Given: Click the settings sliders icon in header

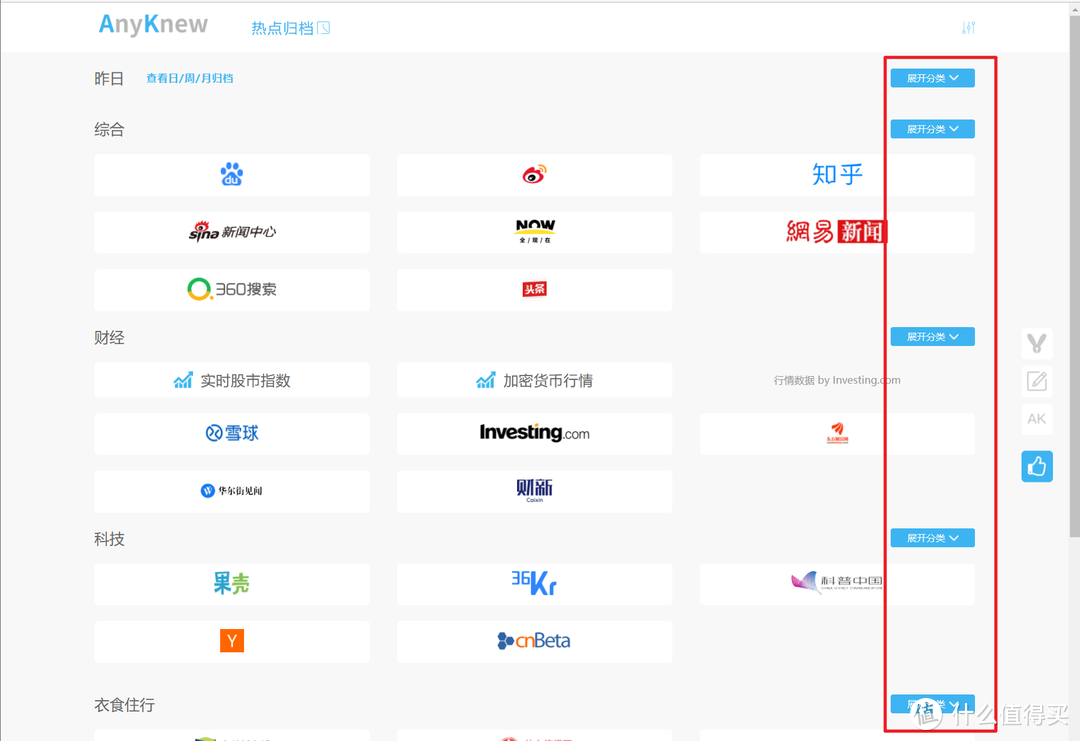Looking at the screenshot, I should tap(968, 28).
